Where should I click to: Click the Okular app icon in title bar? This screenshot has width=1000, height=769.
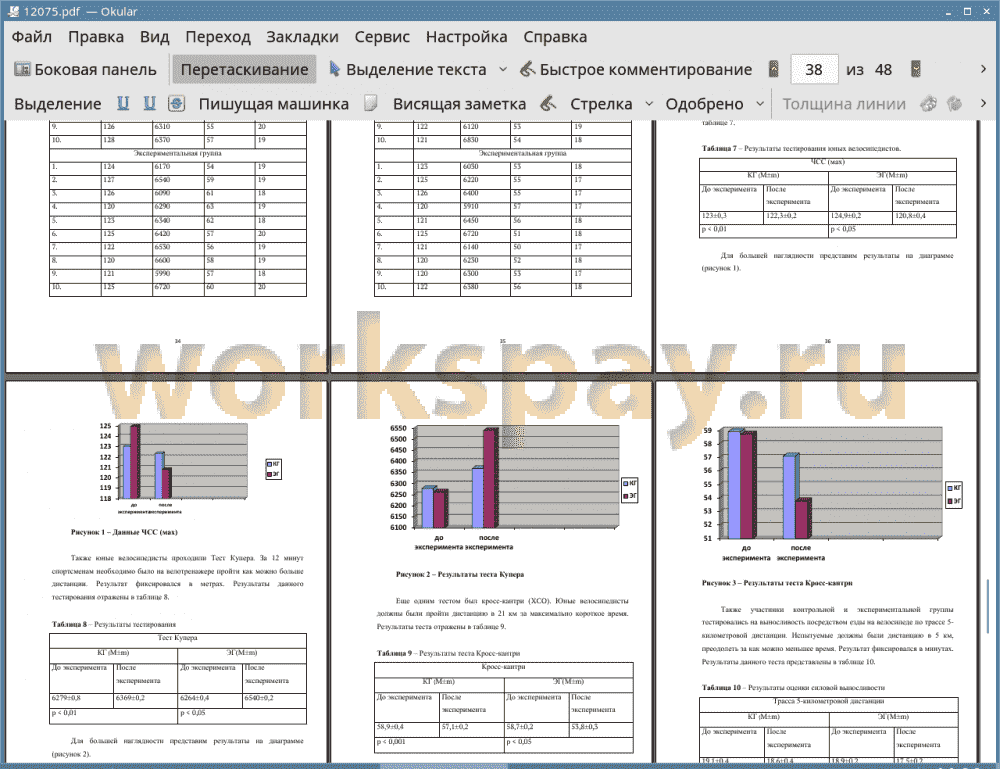tap(13, 11)
